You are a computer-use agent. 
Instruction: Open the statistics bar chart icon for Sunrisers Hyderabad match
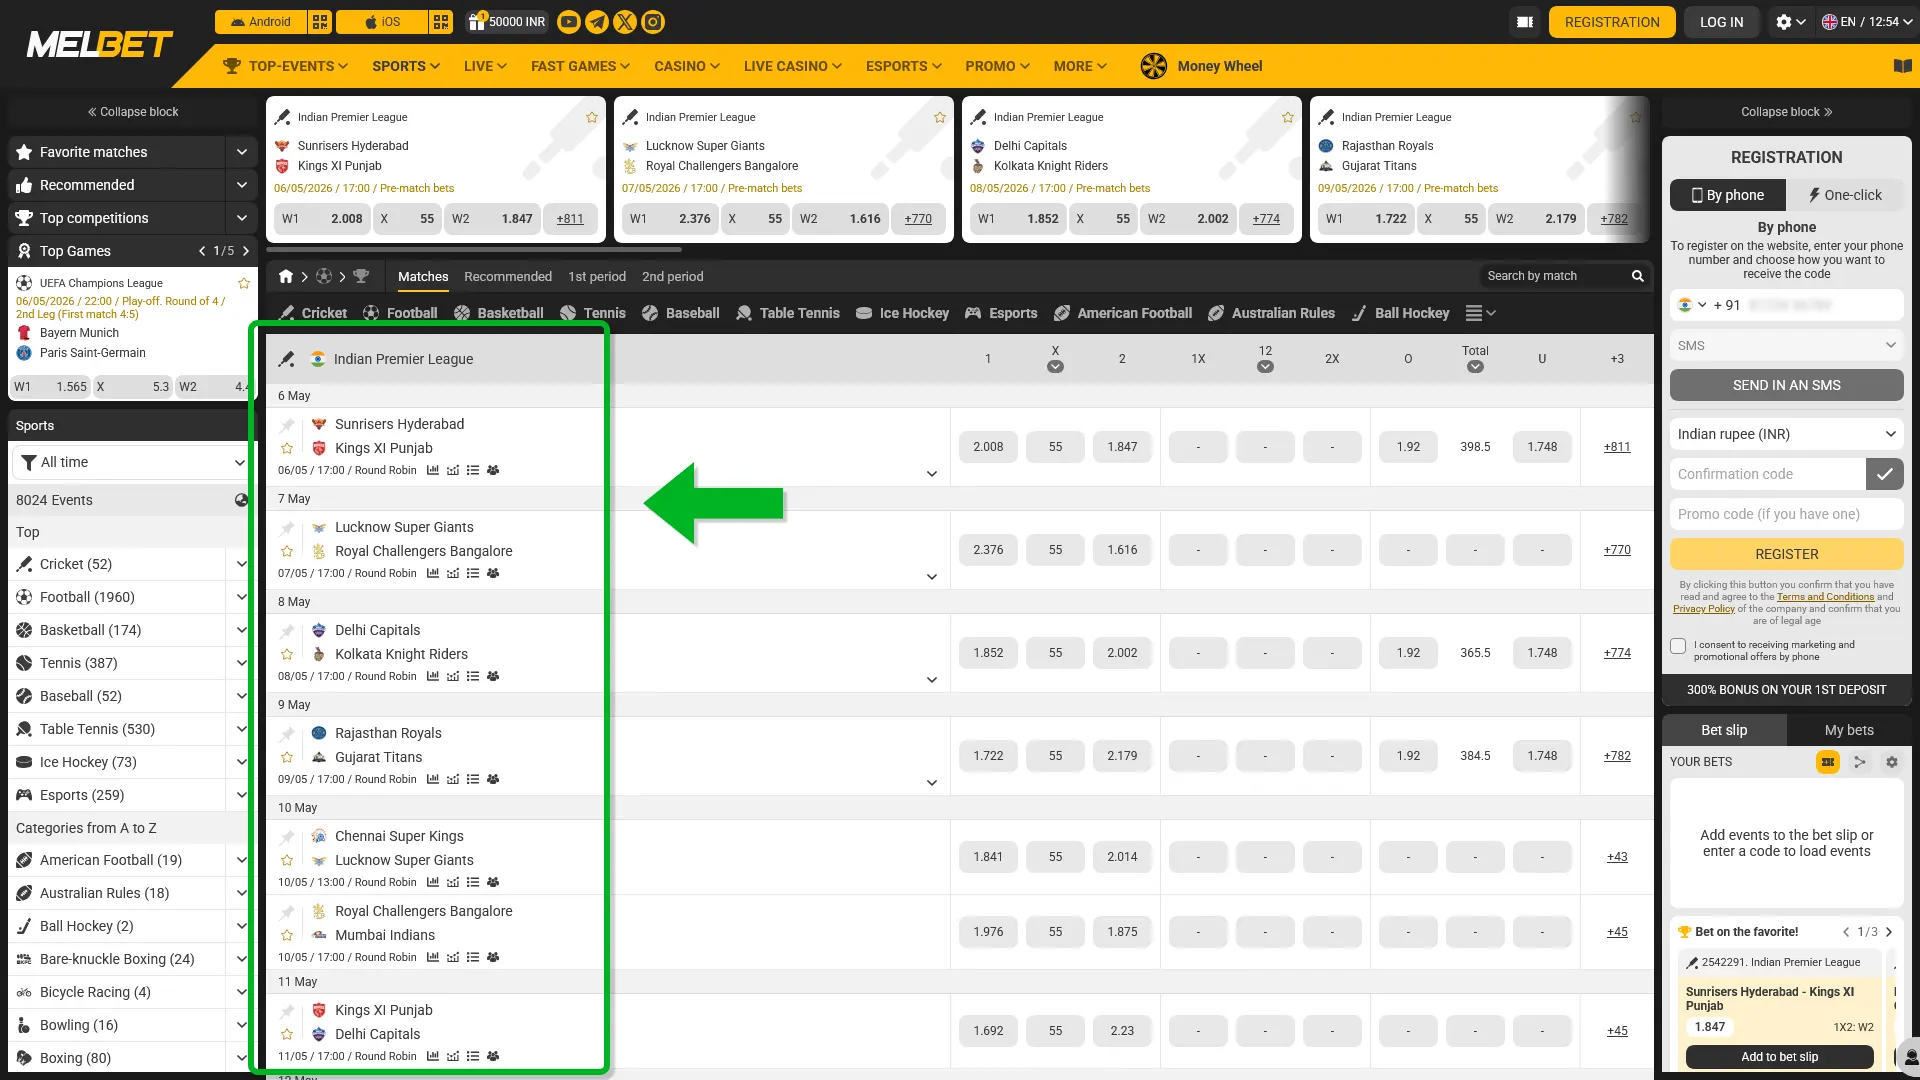(x=433, y=470)
